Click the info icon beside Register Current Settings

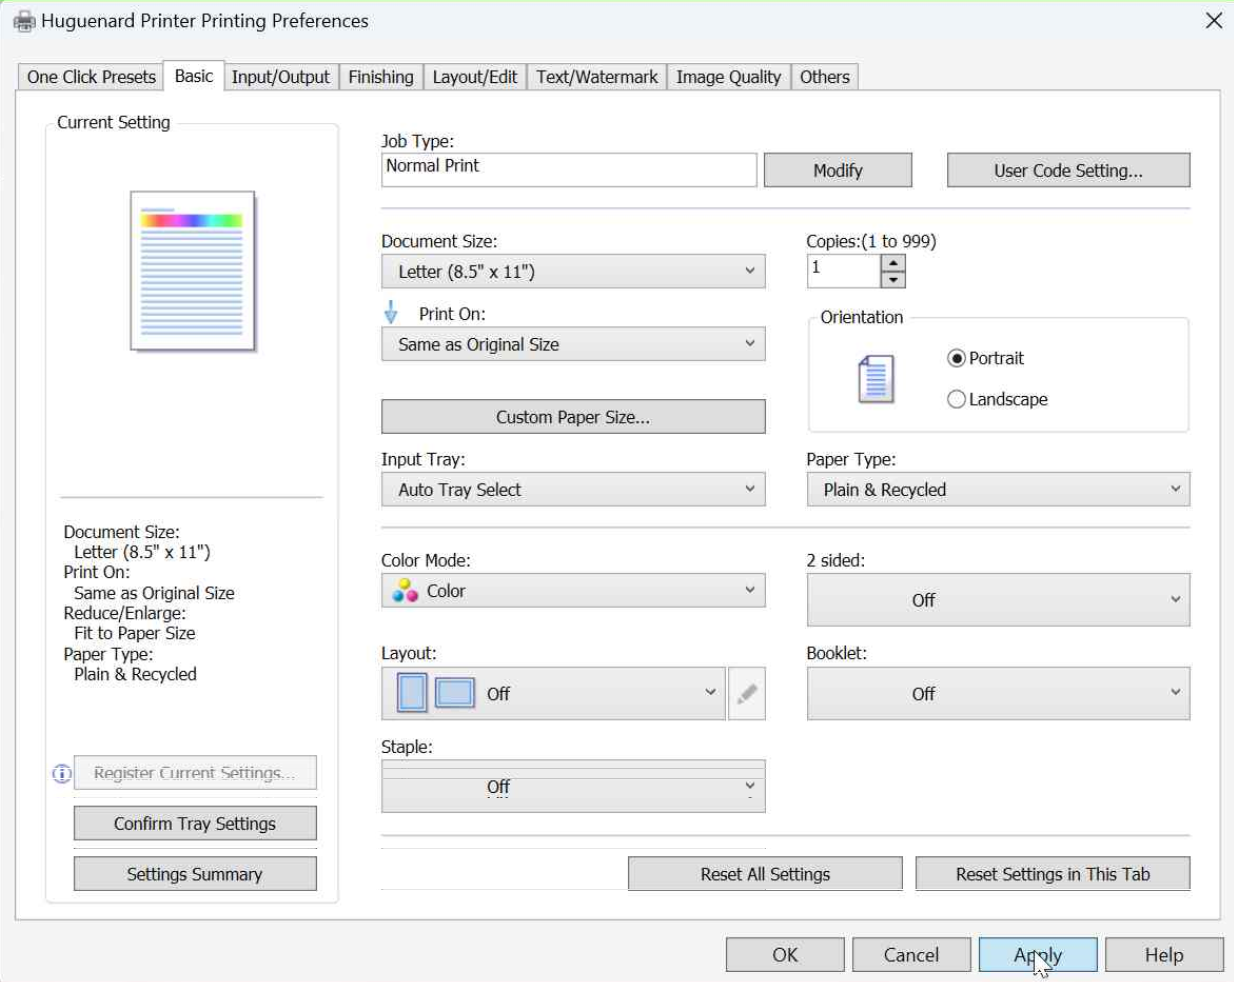pyautogui.click(x=62, y=773)
